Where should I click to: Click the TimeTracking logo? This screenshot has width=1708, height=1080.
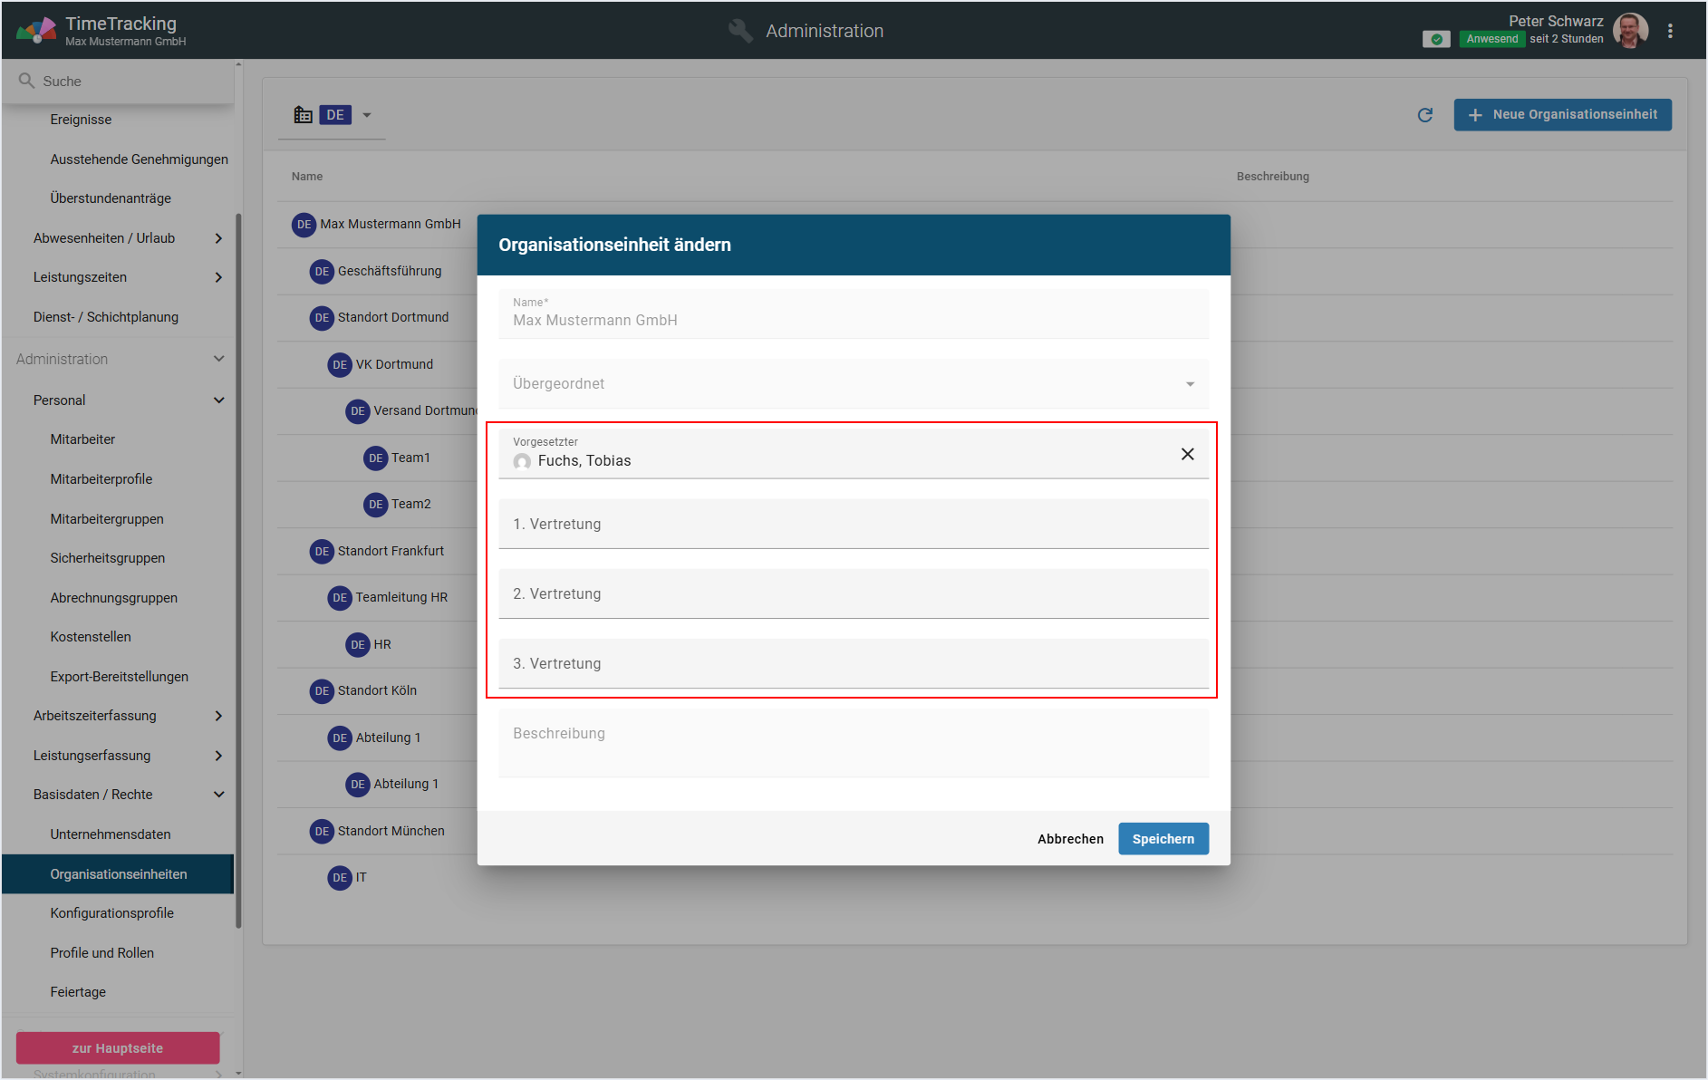coord(36,31)
